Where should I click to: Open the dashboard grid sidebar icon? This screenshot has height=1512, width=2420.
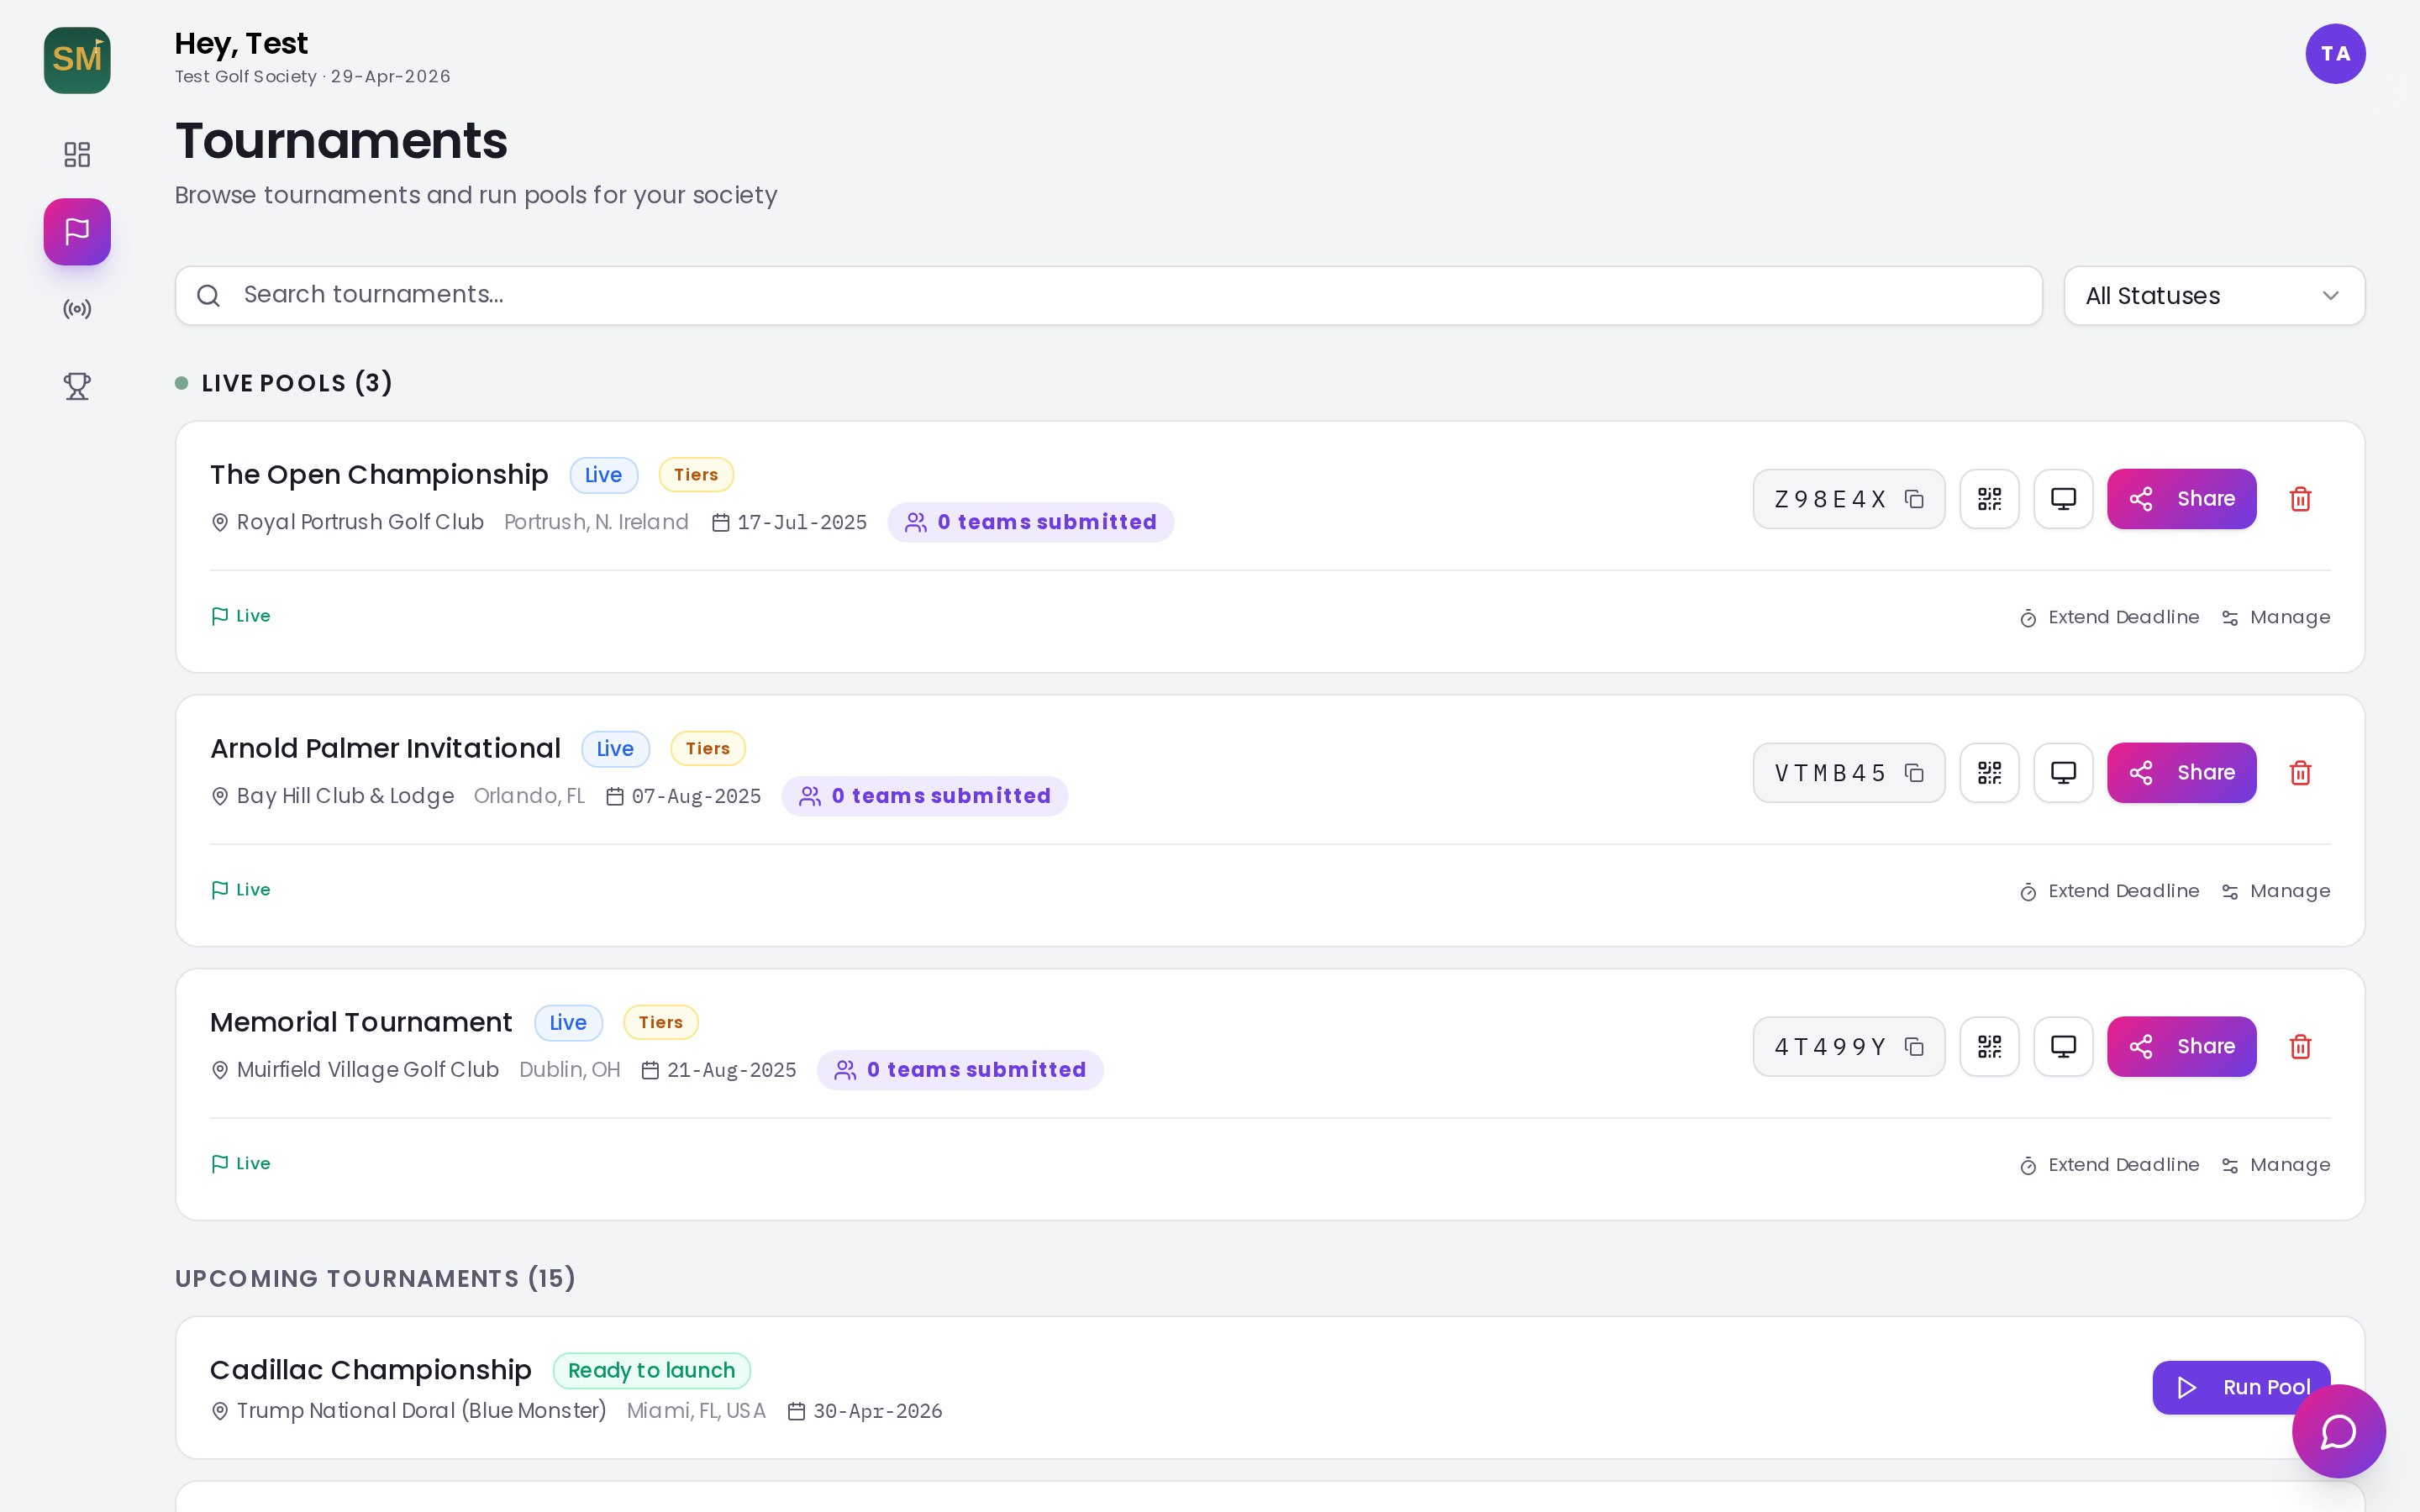77,154
